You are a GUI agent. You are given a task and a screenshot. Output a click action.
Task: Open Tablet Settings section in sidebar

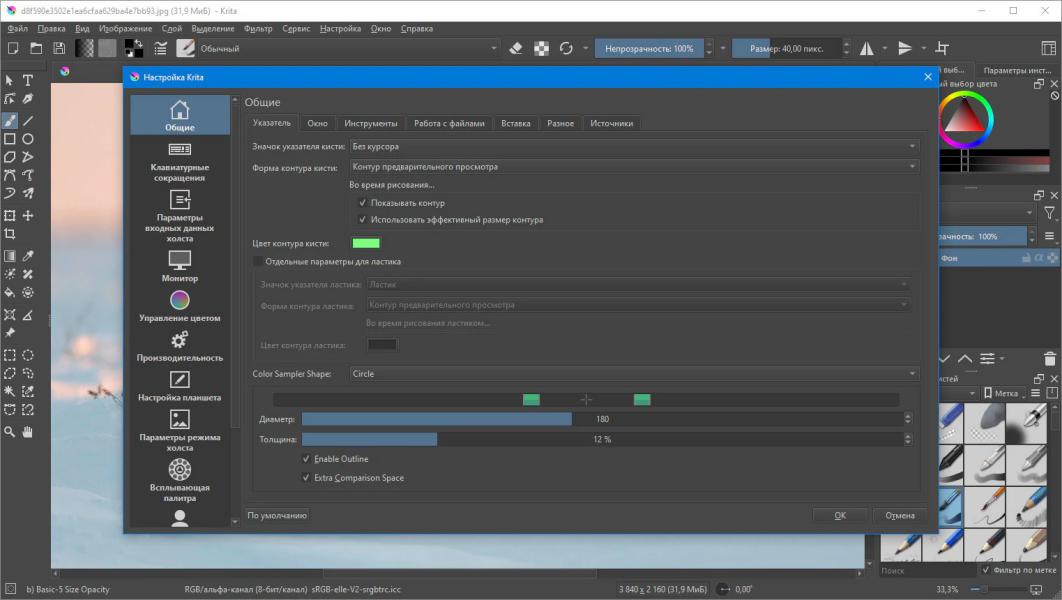coord(180,386)
